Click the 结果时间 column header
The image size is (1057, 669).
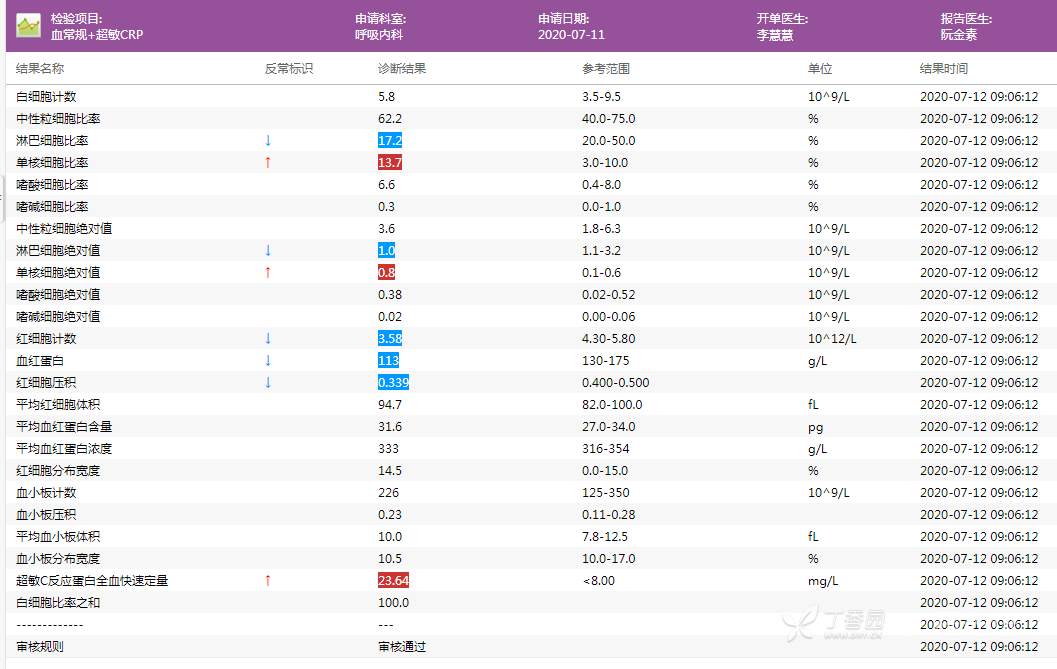click(x=944, y=69)
